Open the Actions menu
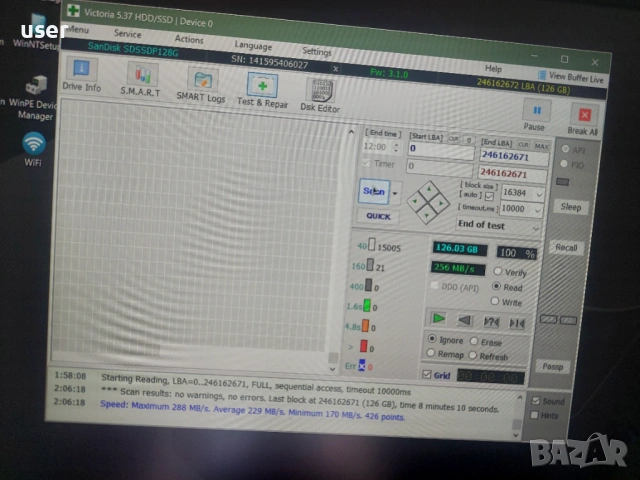Image resolution: width=640 pixels, height=480 pixels. click(189, 39)
